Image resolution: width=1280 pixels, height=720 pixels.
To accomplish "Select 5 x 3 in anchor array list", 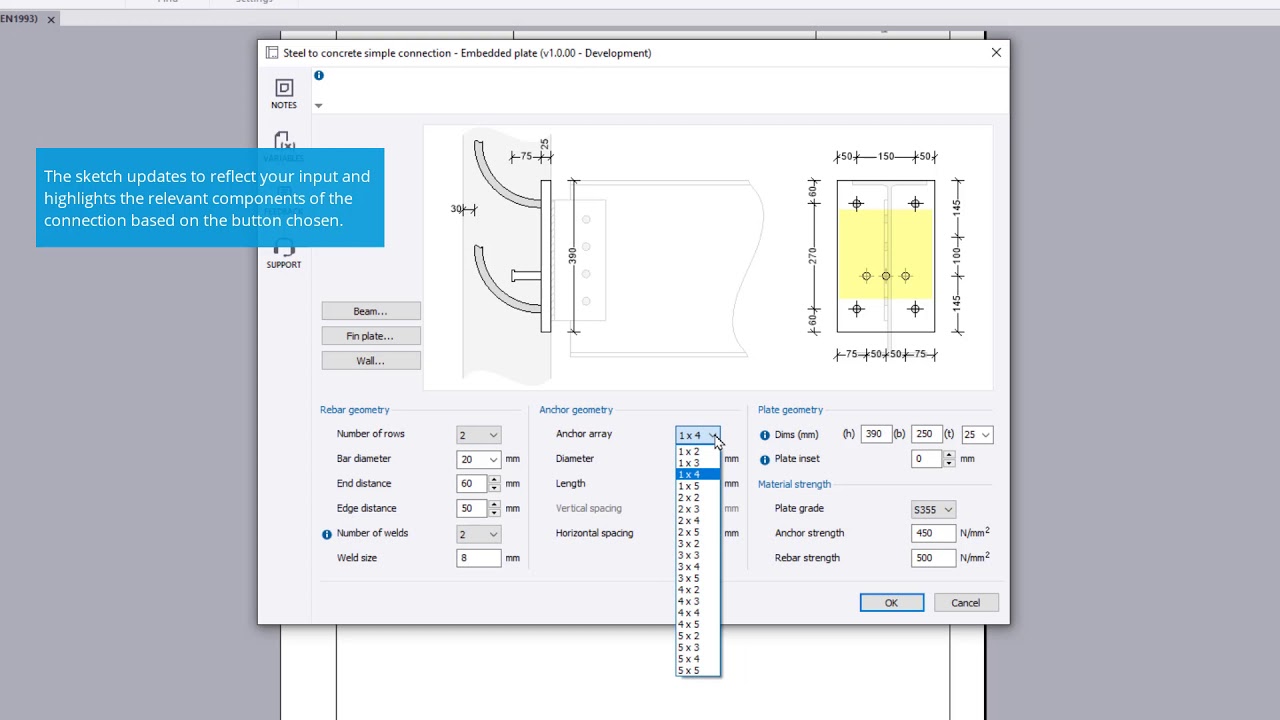I will coord(697,647).
